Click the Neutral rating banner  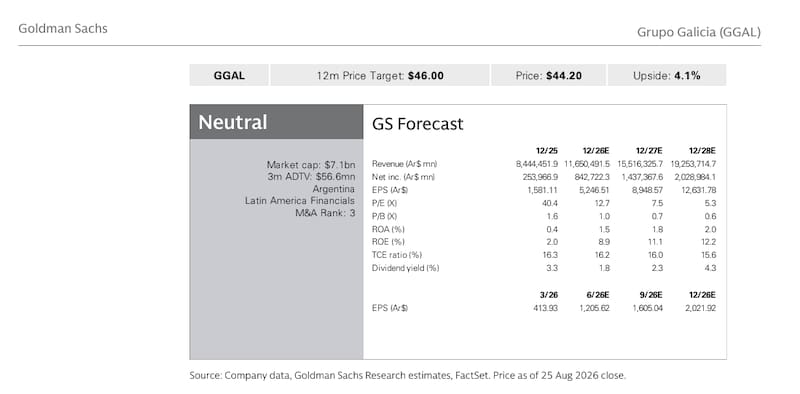tap(277, 122)
